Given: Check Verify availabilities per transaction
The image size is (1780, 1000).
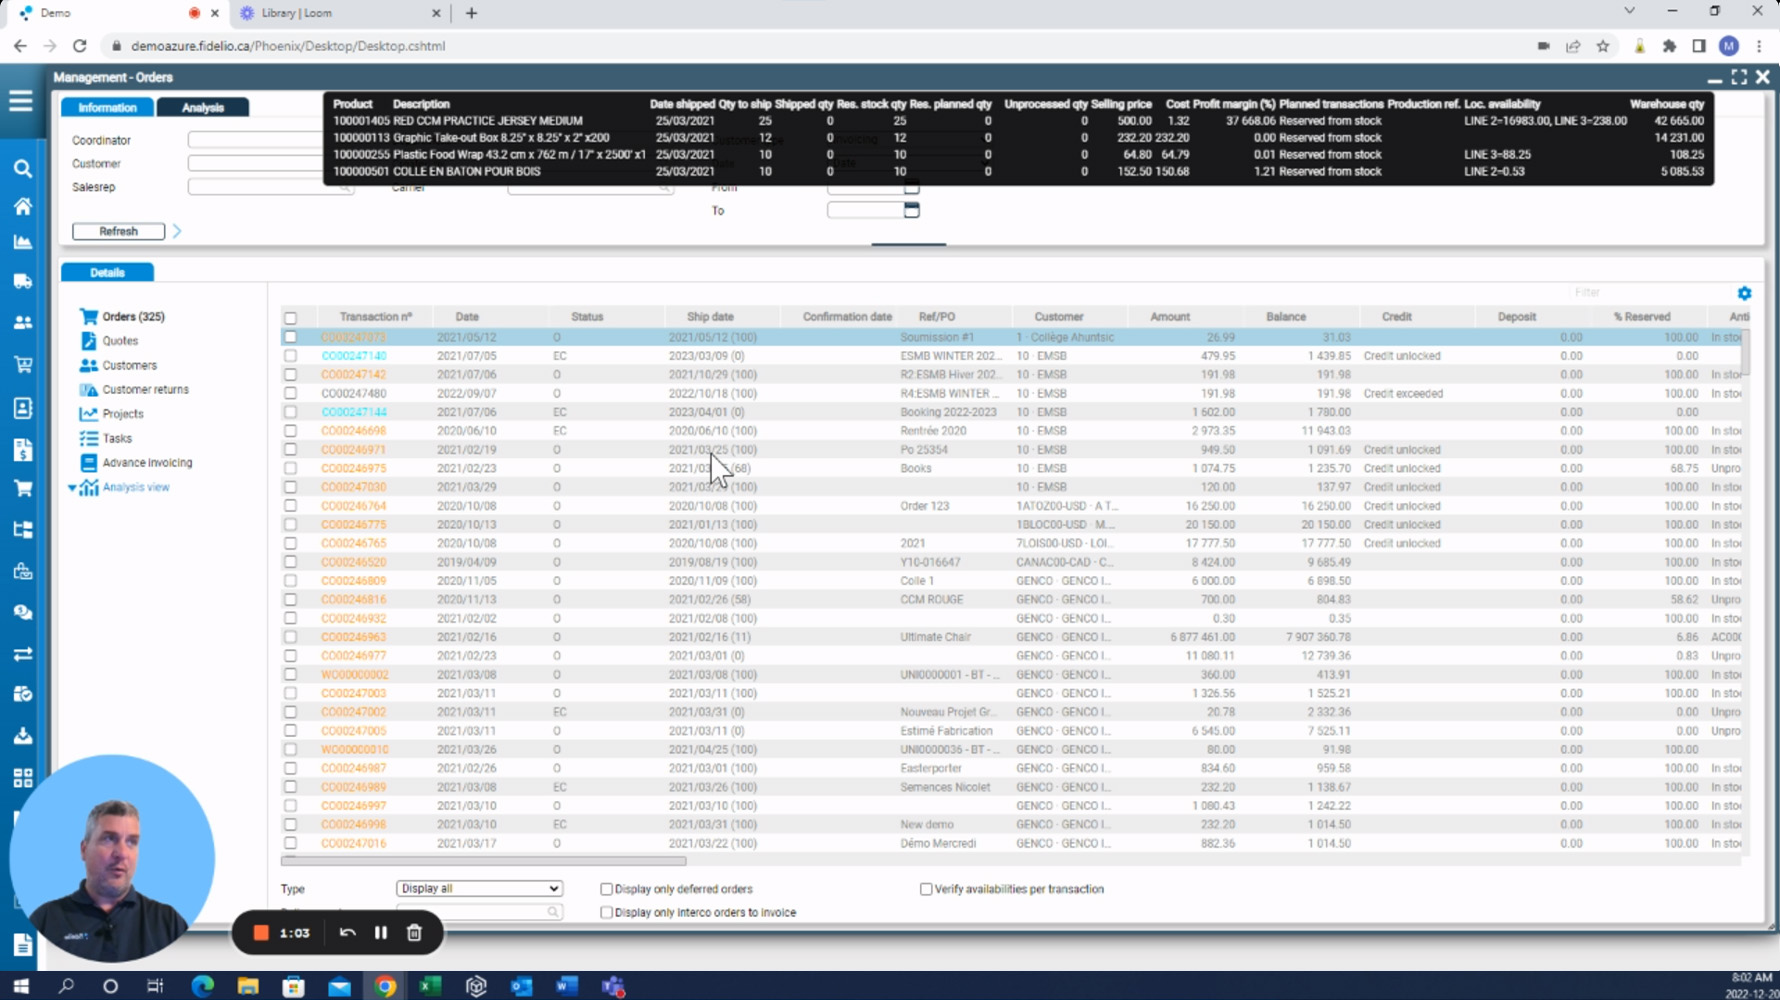Looking at the screenshot, I should pyautogui.click(x=925, y=888).
